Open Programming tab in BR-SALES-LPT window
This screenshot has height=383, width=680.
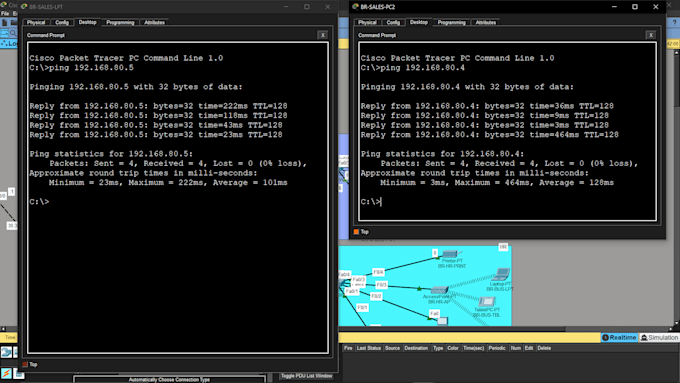click(x=120, y=23)
